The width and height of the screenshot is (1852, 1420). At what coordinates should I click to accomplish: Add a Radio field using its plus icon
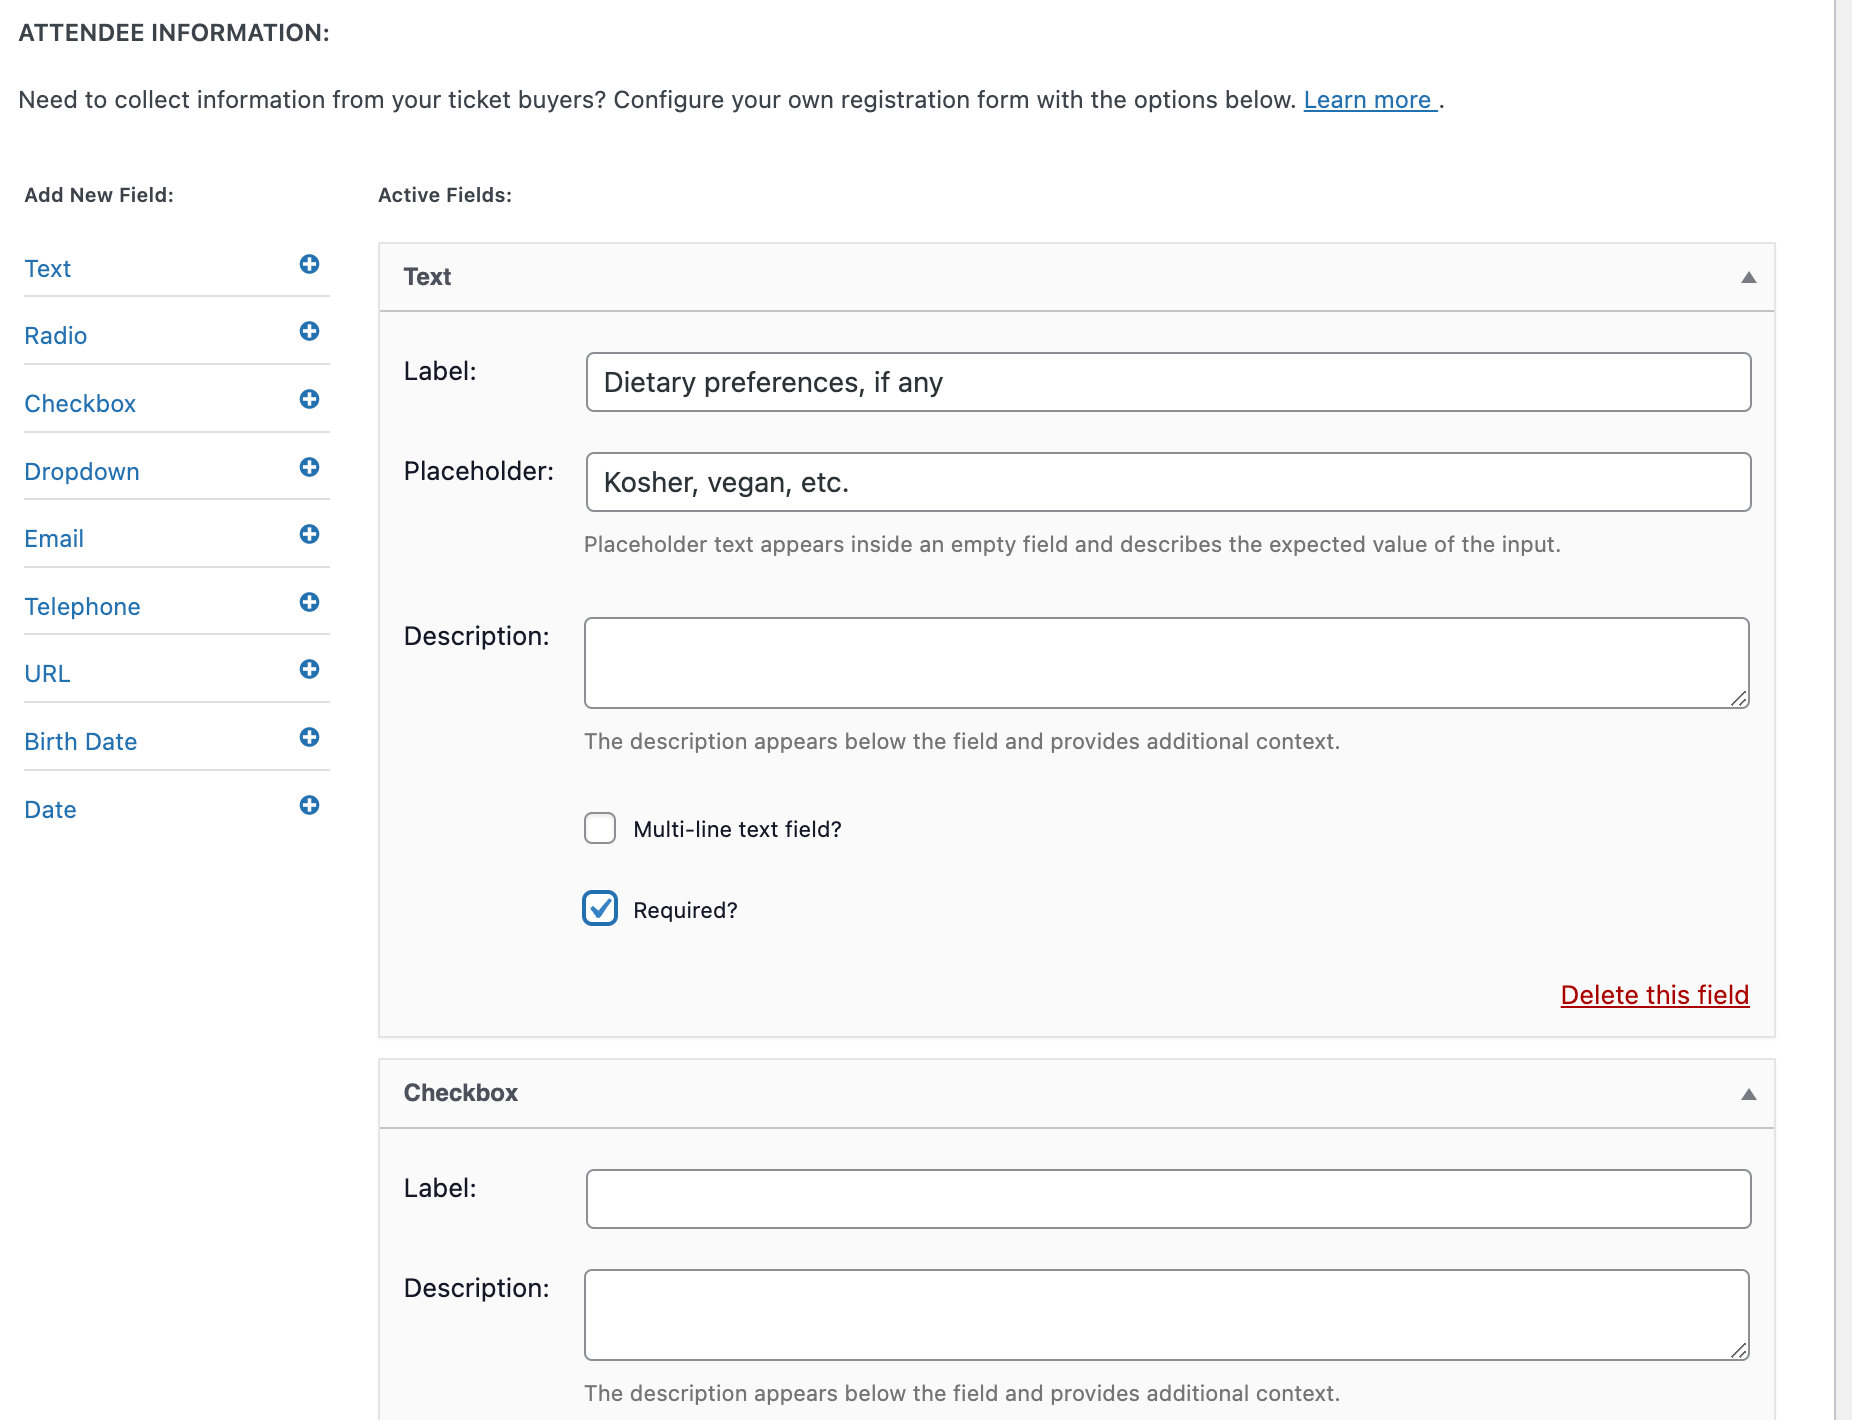[310, 331]
